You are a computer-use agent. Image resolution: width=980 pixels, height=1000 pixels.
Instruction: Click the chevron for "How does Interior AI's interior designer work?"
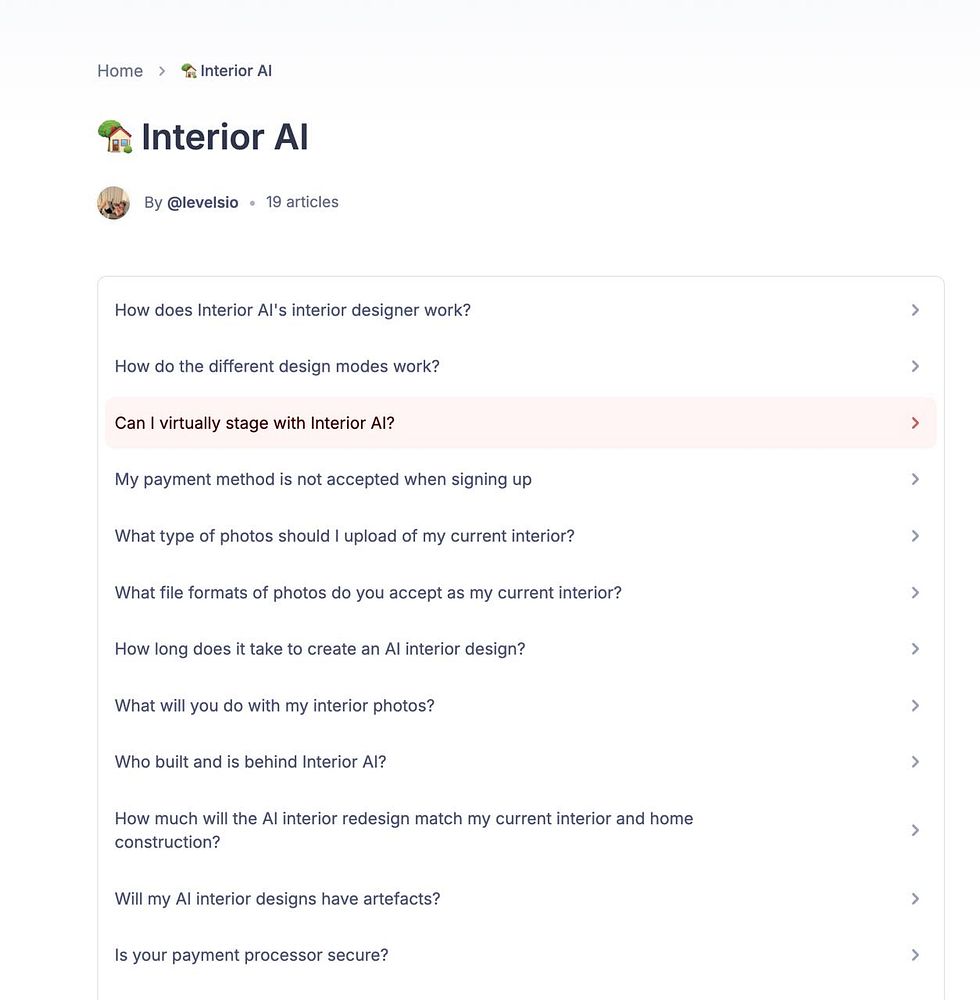[x=915, y=310]
